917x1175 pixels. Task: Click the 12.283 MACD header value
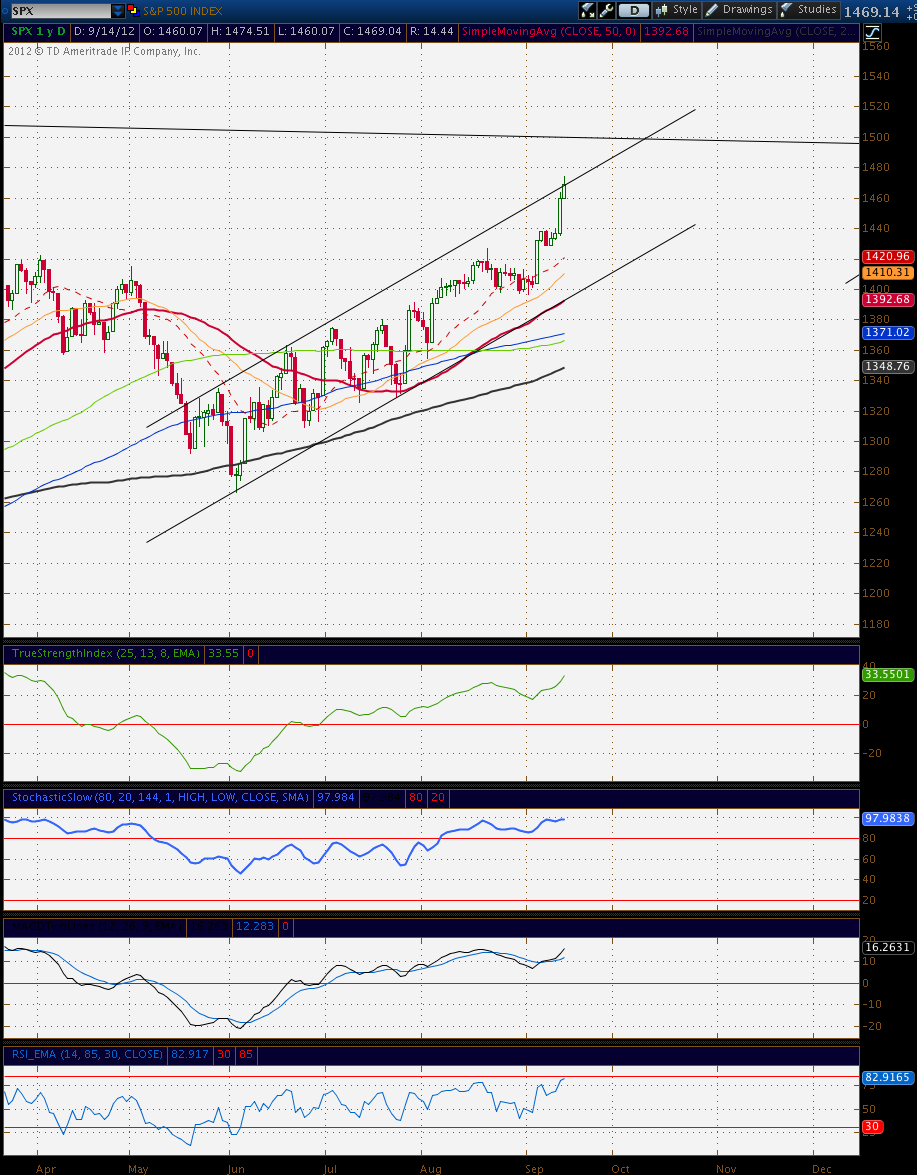point(255,927)
